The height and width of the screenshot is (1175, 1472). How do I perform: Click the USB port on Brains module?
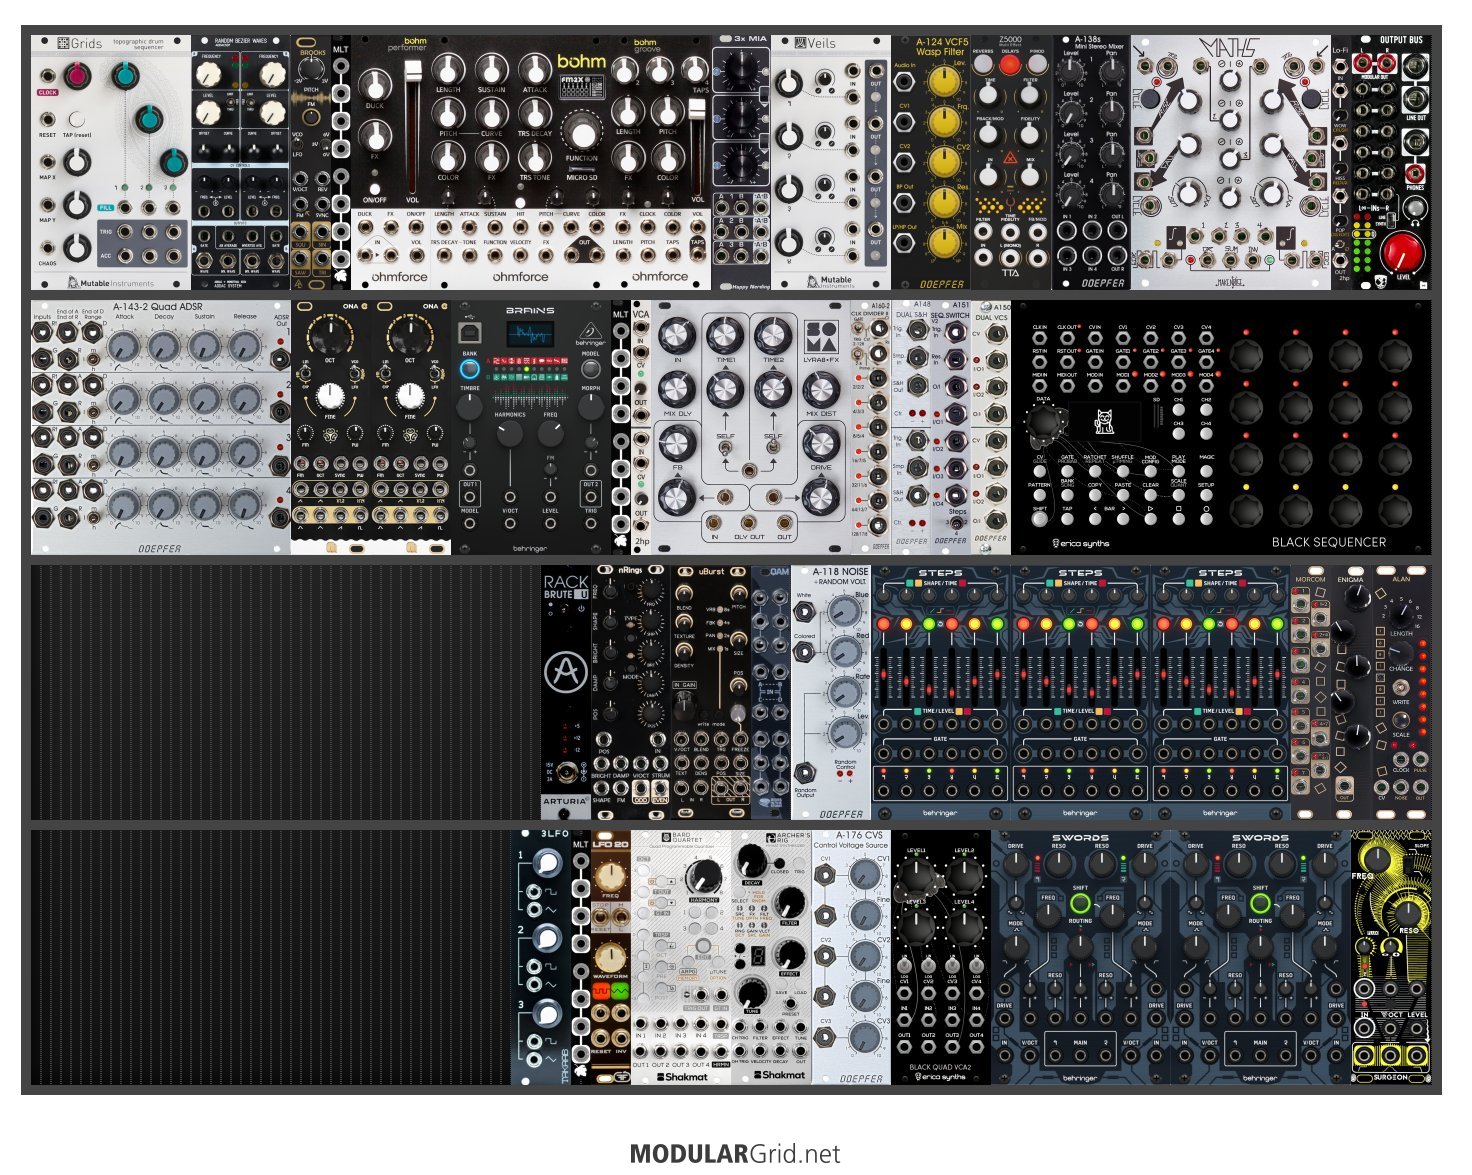(x=470, y=334)
